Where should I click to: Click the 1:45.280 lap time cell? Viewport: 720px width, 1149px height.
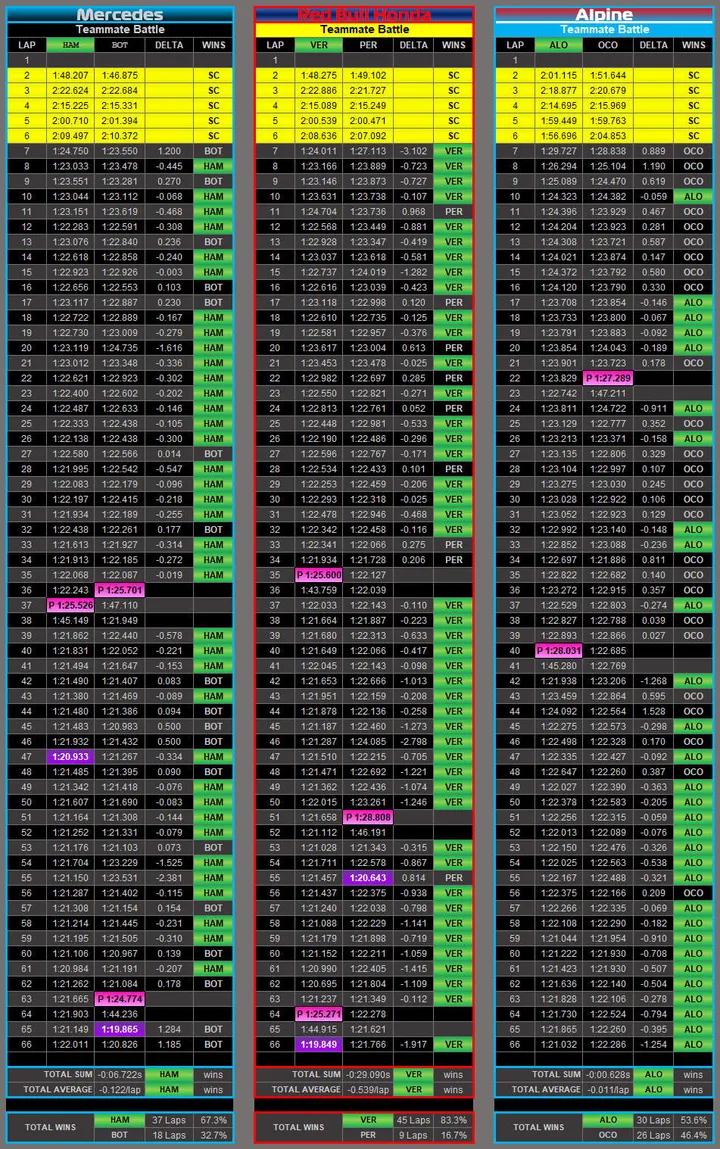[x=559, y=665]
